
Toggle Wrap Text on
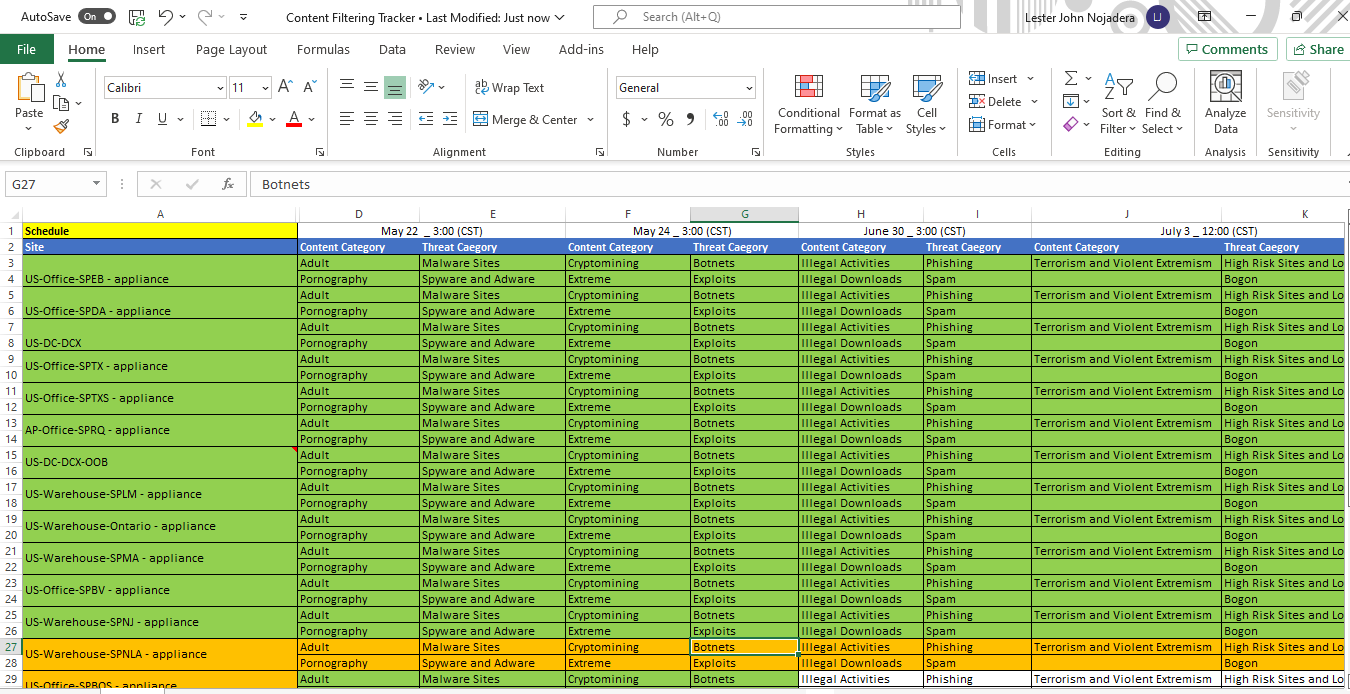pyautogui.click(x=509, y=88)
